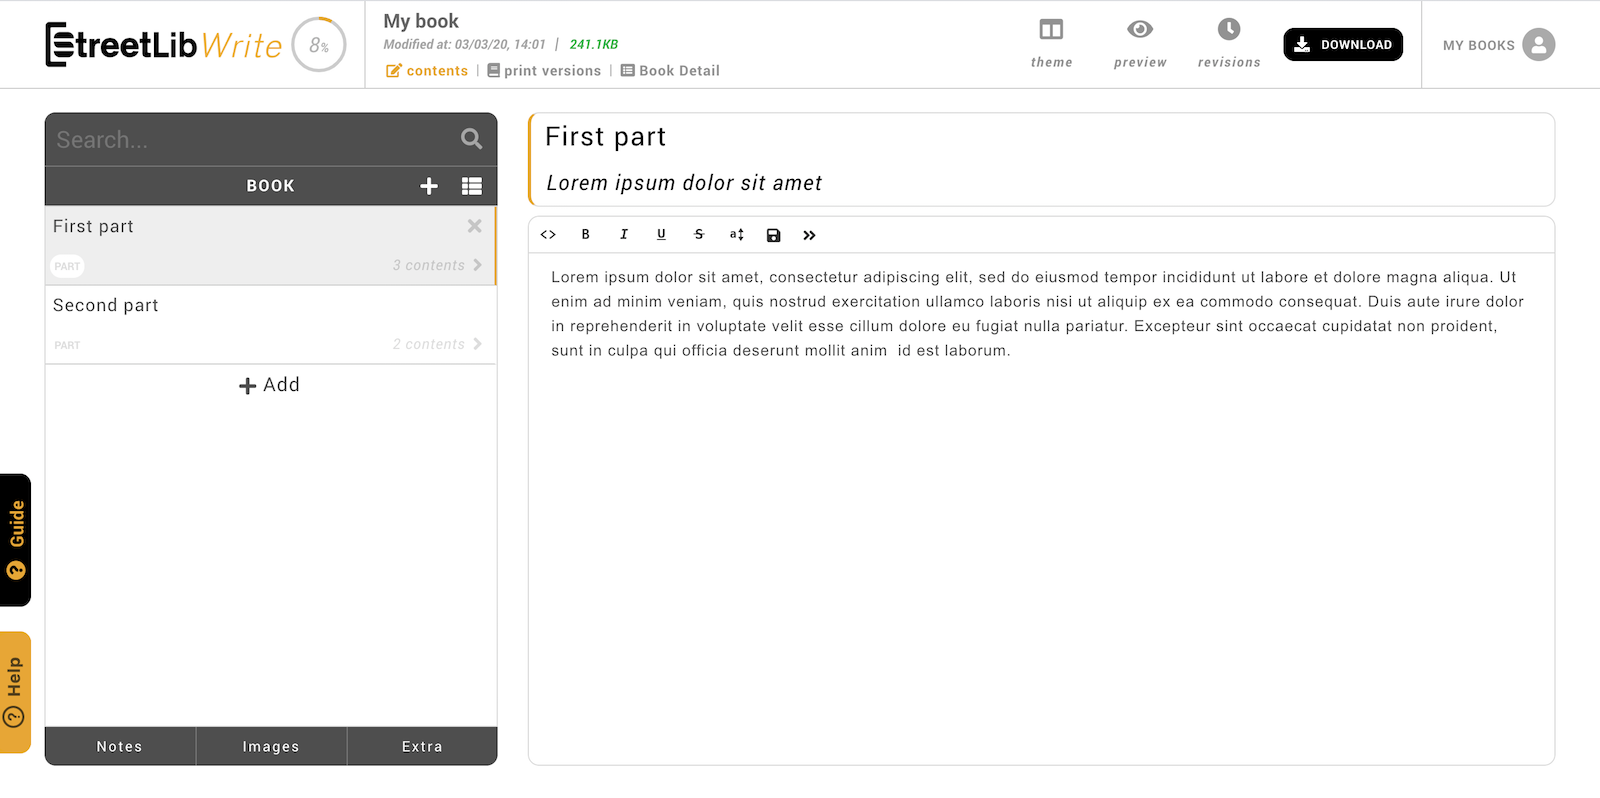Toggle bold formatting
1600x798 pixels.
pyautogui.click(x=586, y=235)
